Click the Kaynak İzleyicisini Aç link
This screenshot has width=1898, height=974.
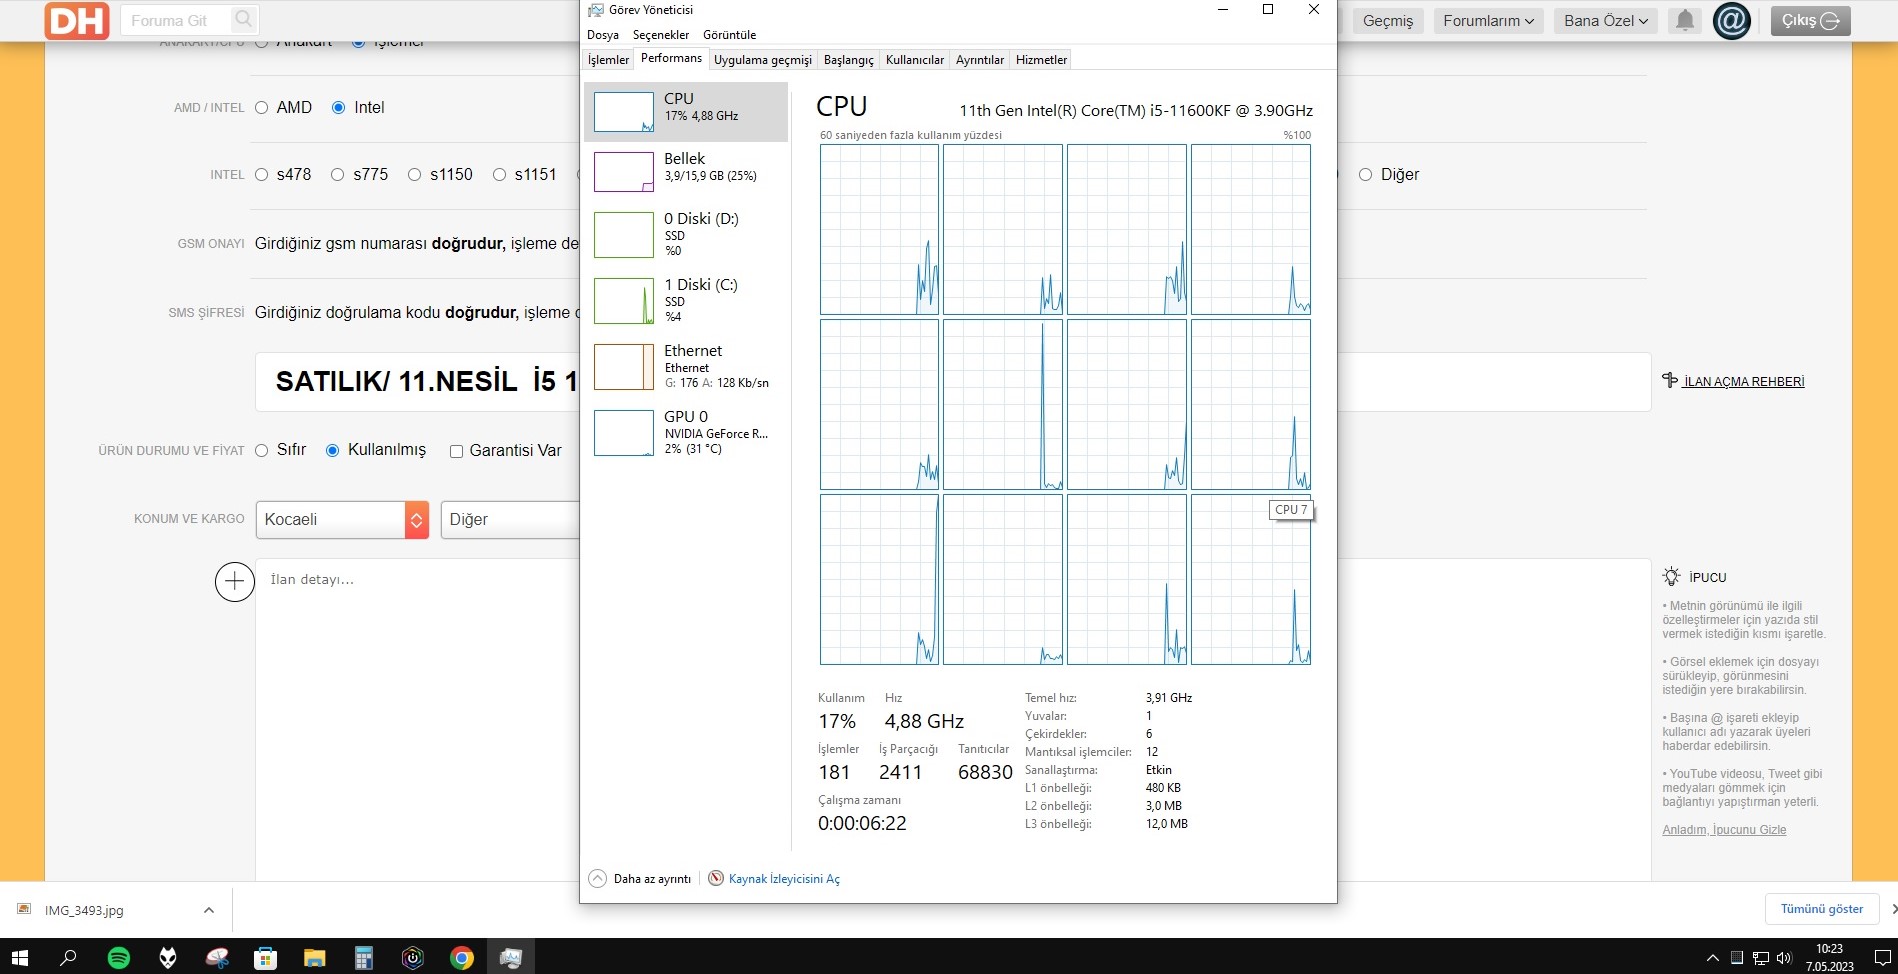[784, 879]
